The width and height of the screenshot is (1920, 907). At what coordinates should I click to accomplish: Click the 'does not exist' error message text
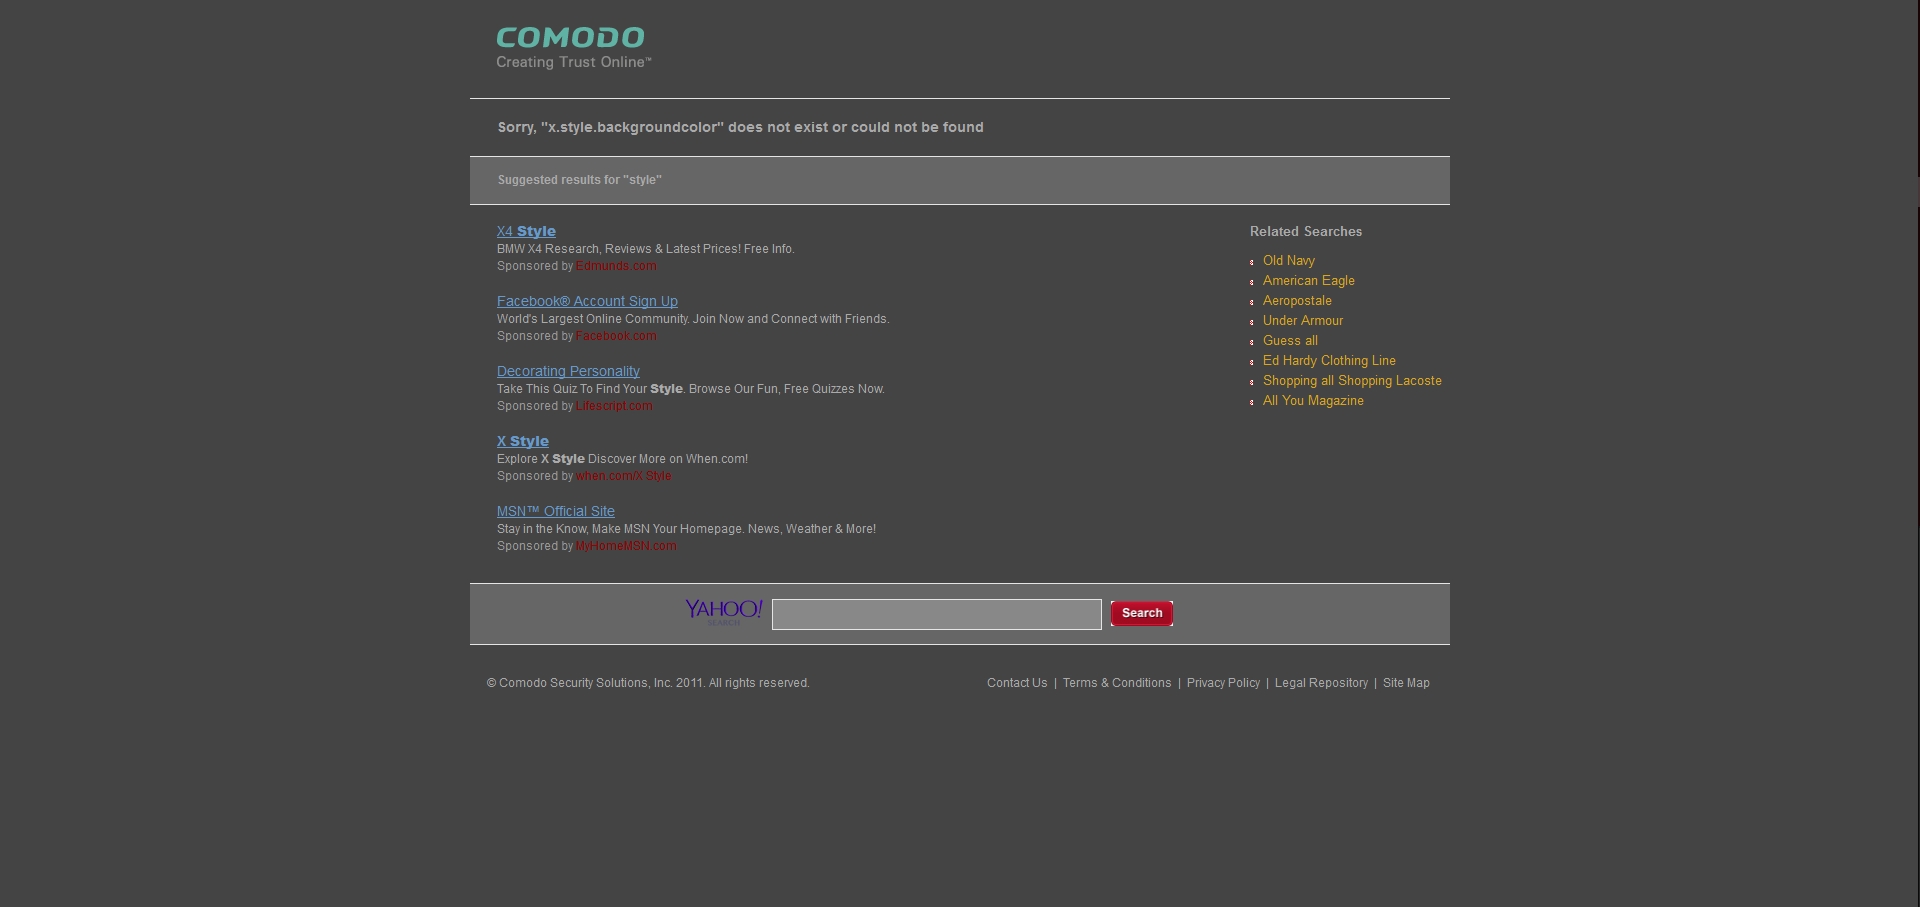coord(741,127)
